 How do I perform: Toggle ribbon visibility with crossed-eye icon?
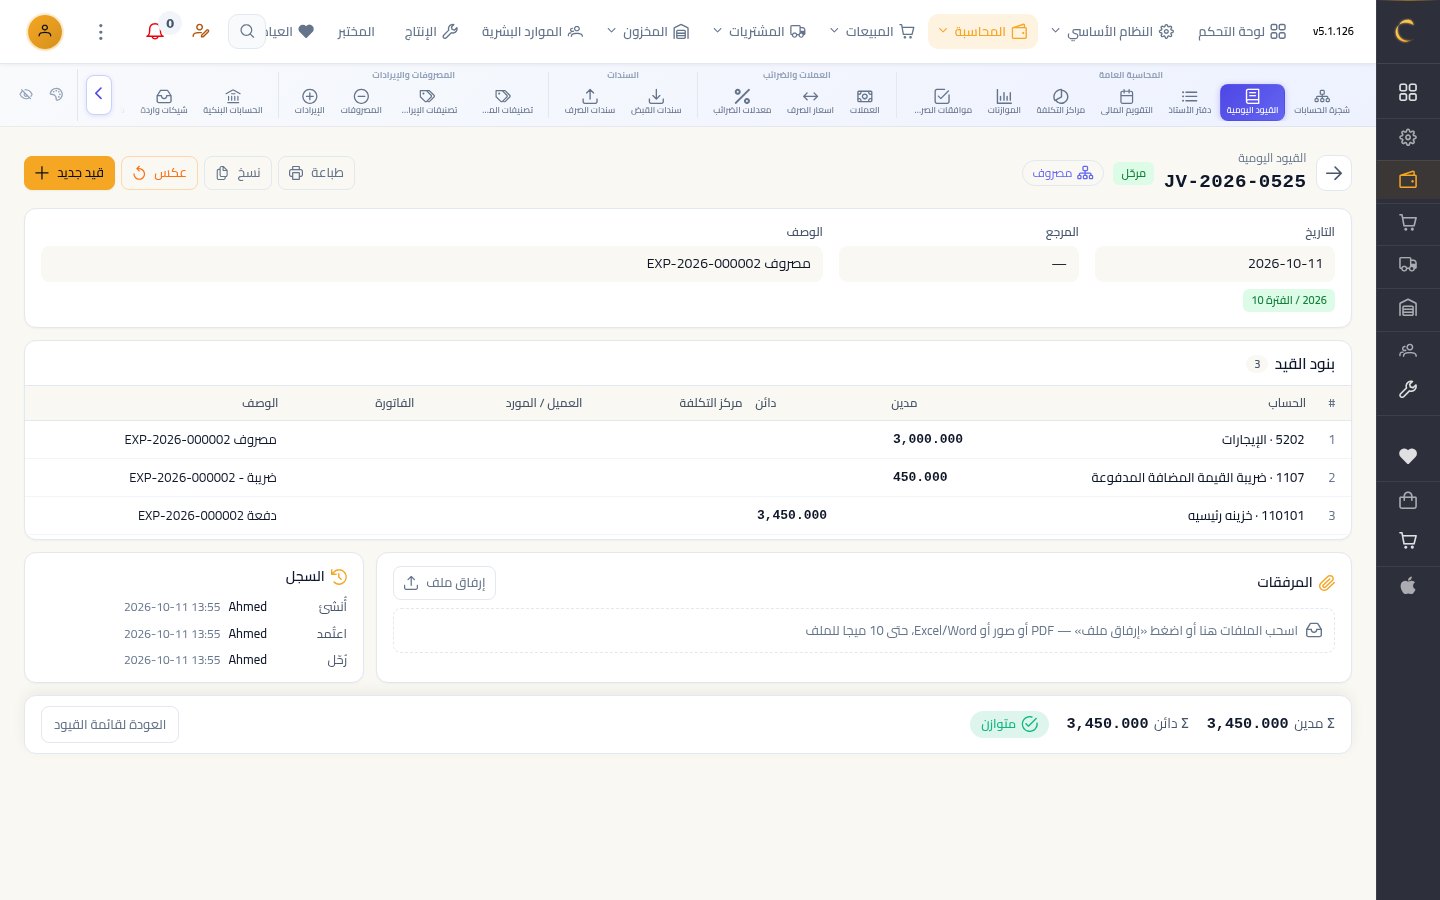(x=26, y=94)
